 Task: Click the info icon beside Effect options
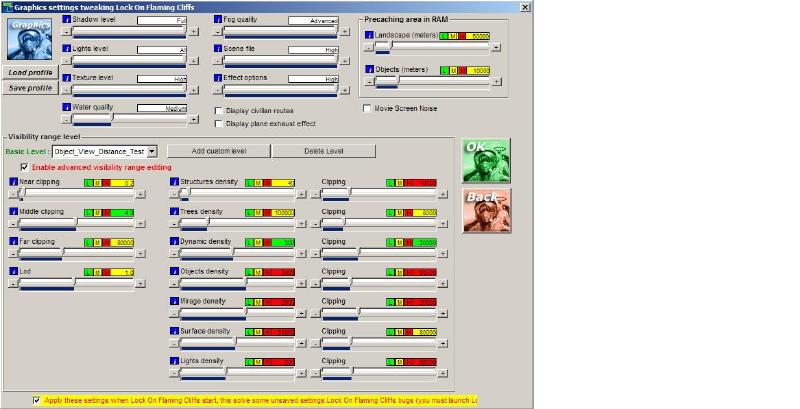point(218,78)
